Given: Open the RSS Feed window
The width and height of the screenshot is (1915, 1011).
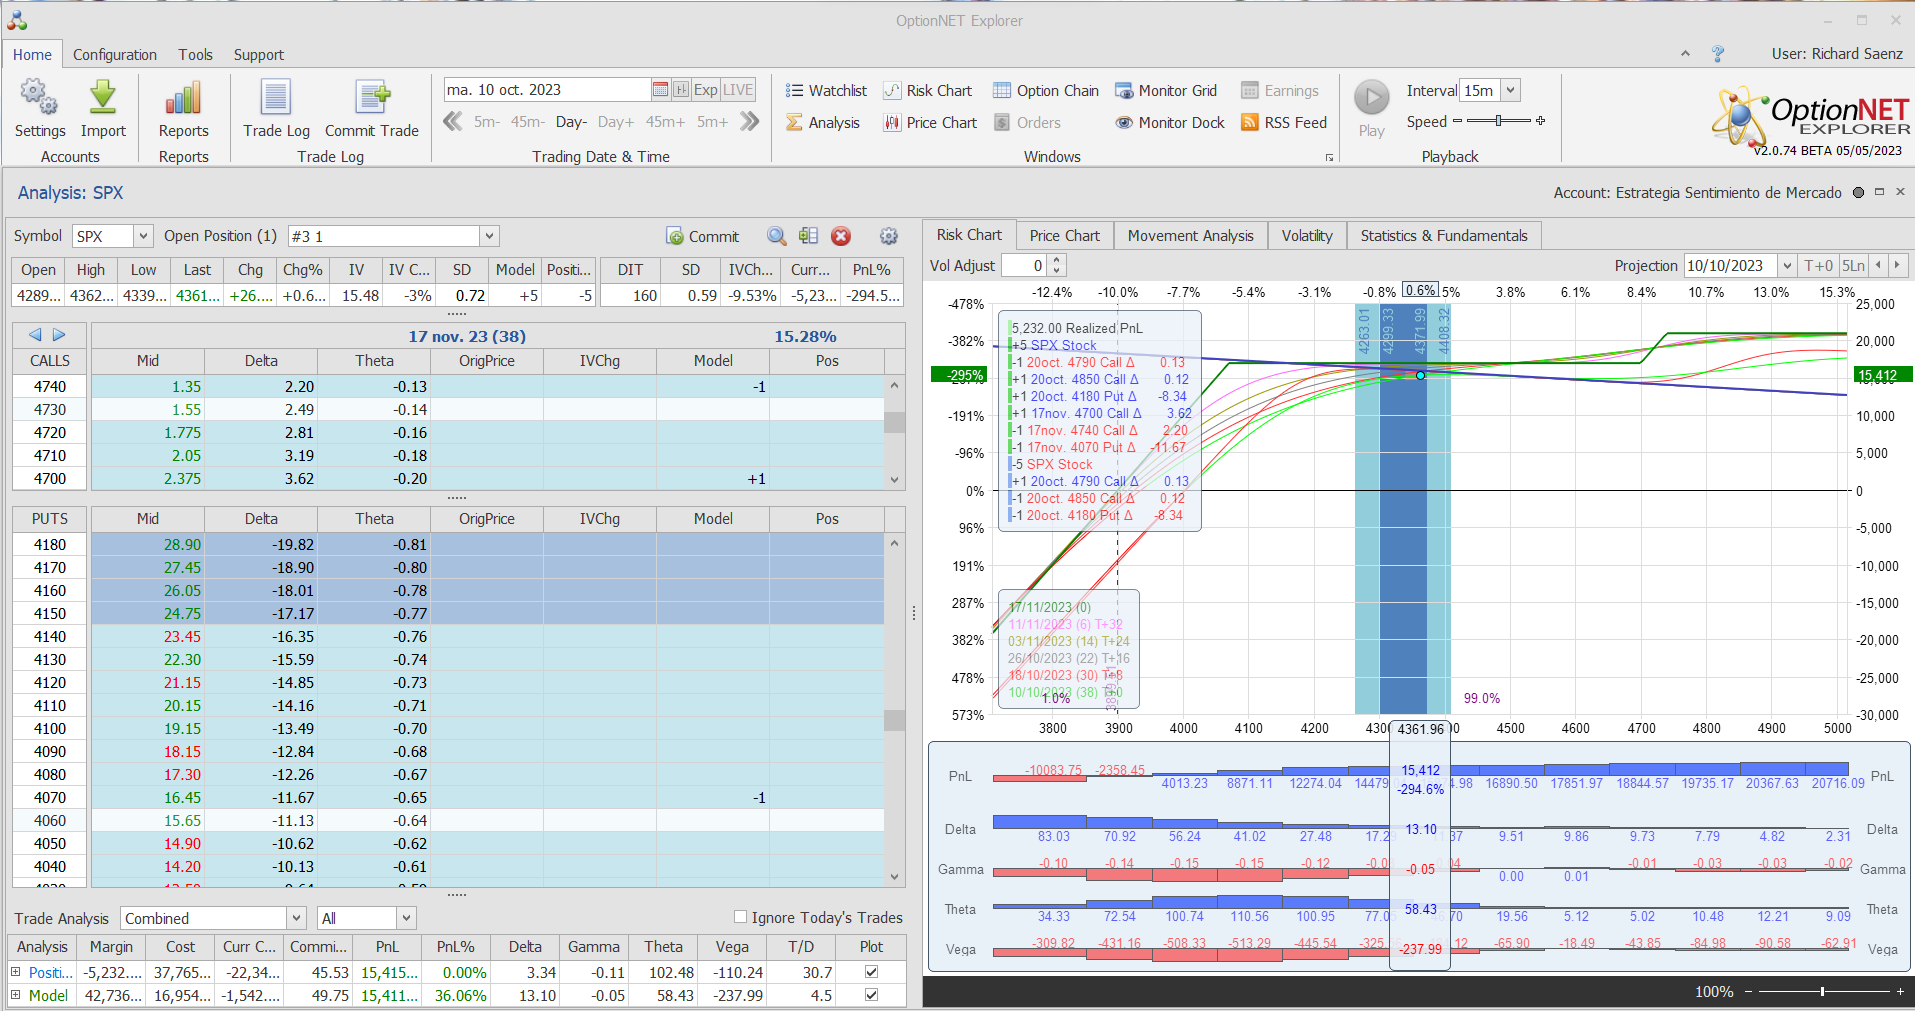Looking at the screenshot, I should coord(1284,123).
